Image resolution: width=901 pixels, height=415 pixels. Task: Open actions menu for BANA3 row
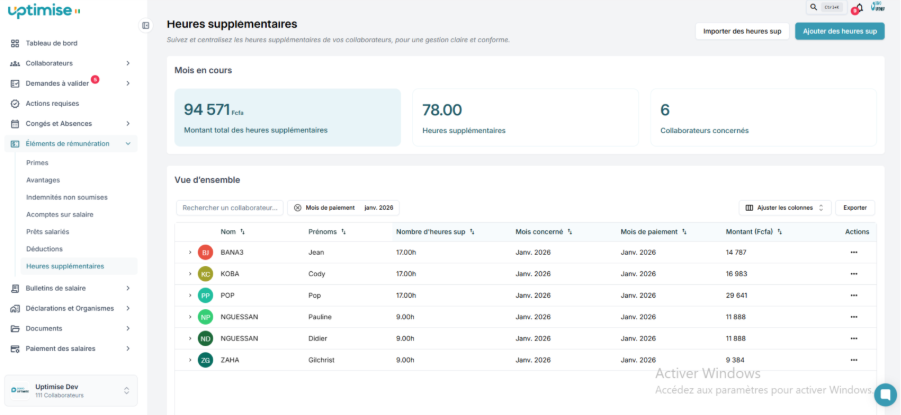(x=853, y=252)
